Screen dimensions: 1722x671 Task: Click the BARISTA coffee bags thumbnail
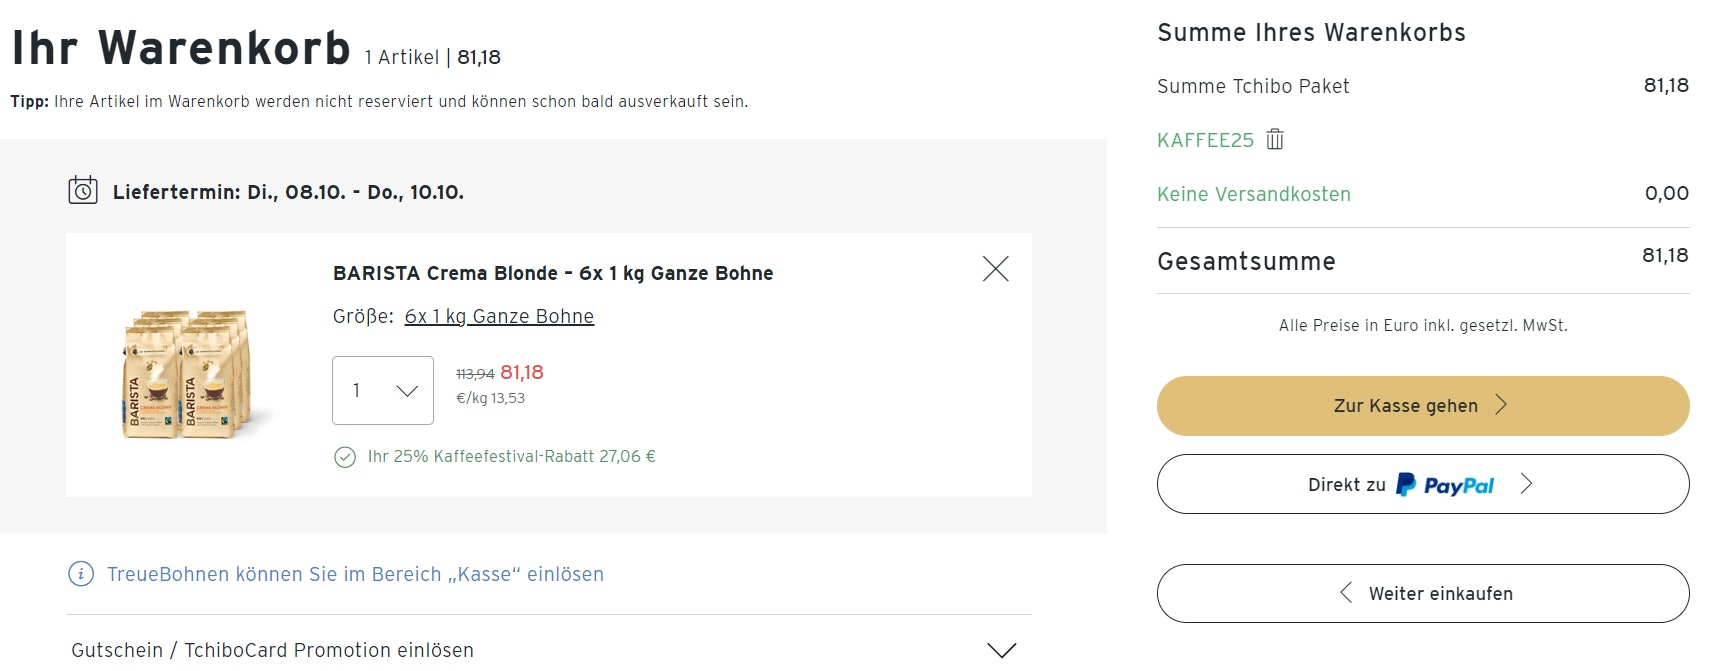point(187,374)
